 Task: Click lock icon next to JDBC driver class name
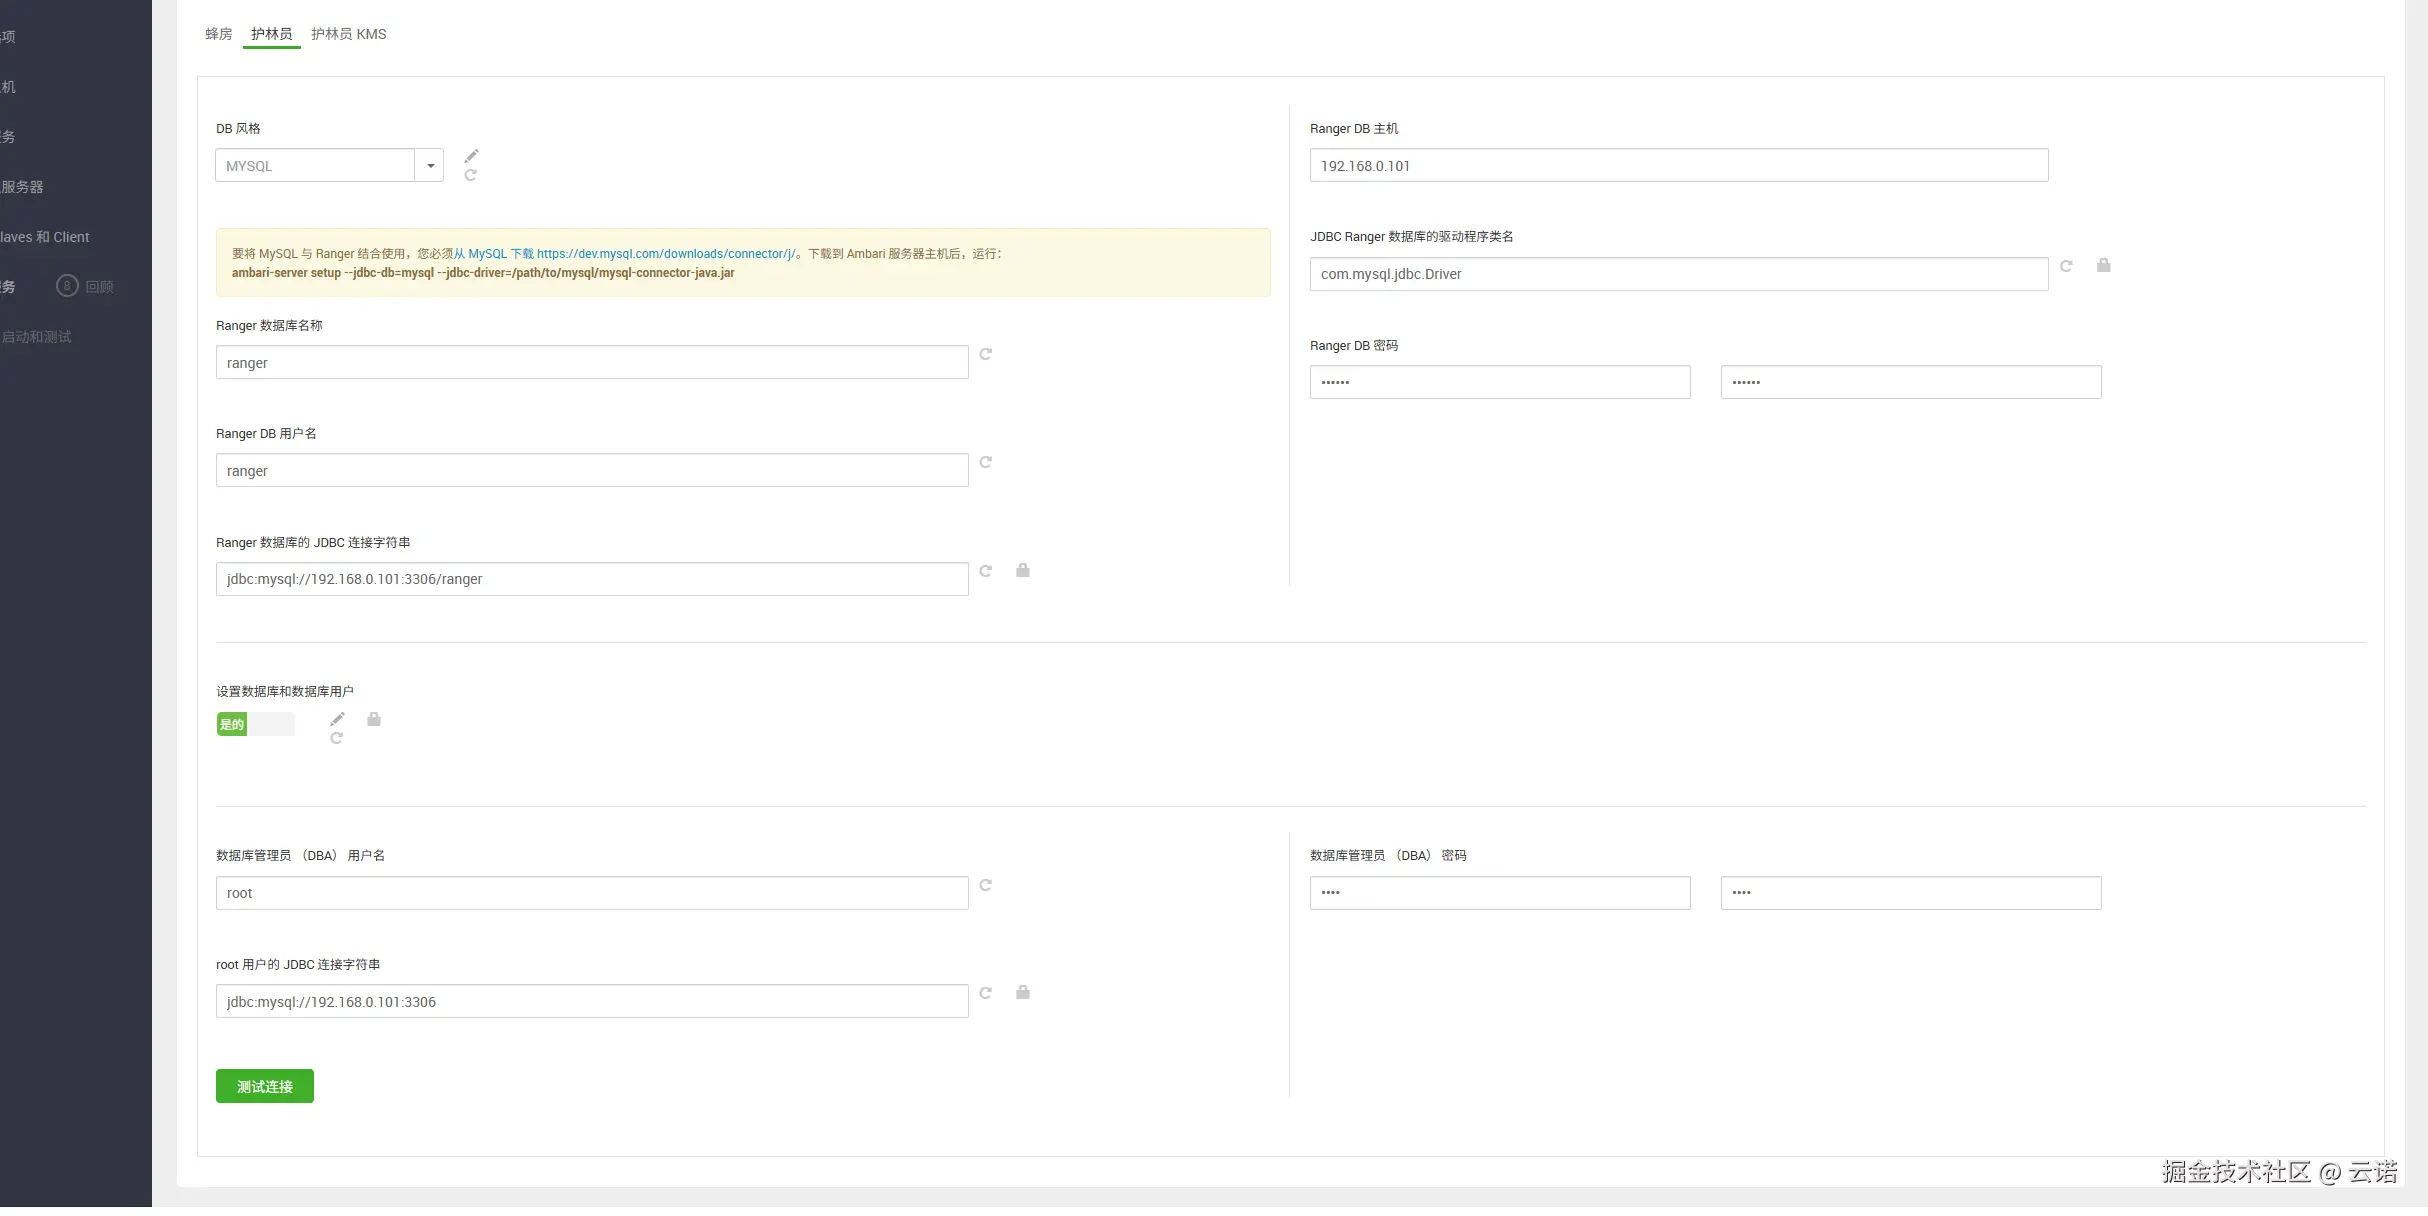point(2103,265)
